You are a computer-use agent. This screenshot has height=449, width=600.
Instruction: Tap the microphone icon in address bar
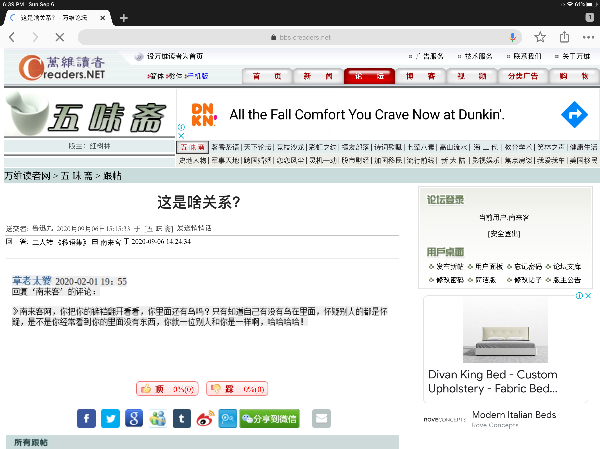click(x=512, y=37)
